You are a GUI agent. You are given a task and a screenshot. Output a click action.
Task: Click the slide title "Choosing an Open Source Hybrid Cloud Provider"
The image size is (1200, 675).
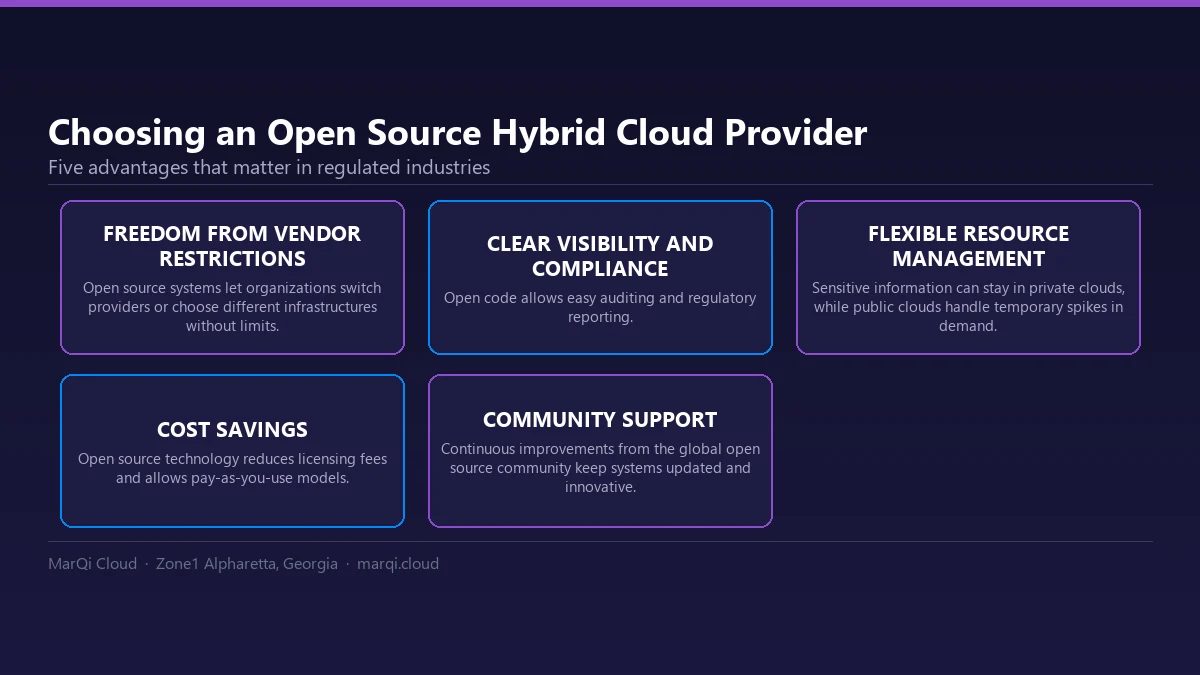(x=457, y=133)
